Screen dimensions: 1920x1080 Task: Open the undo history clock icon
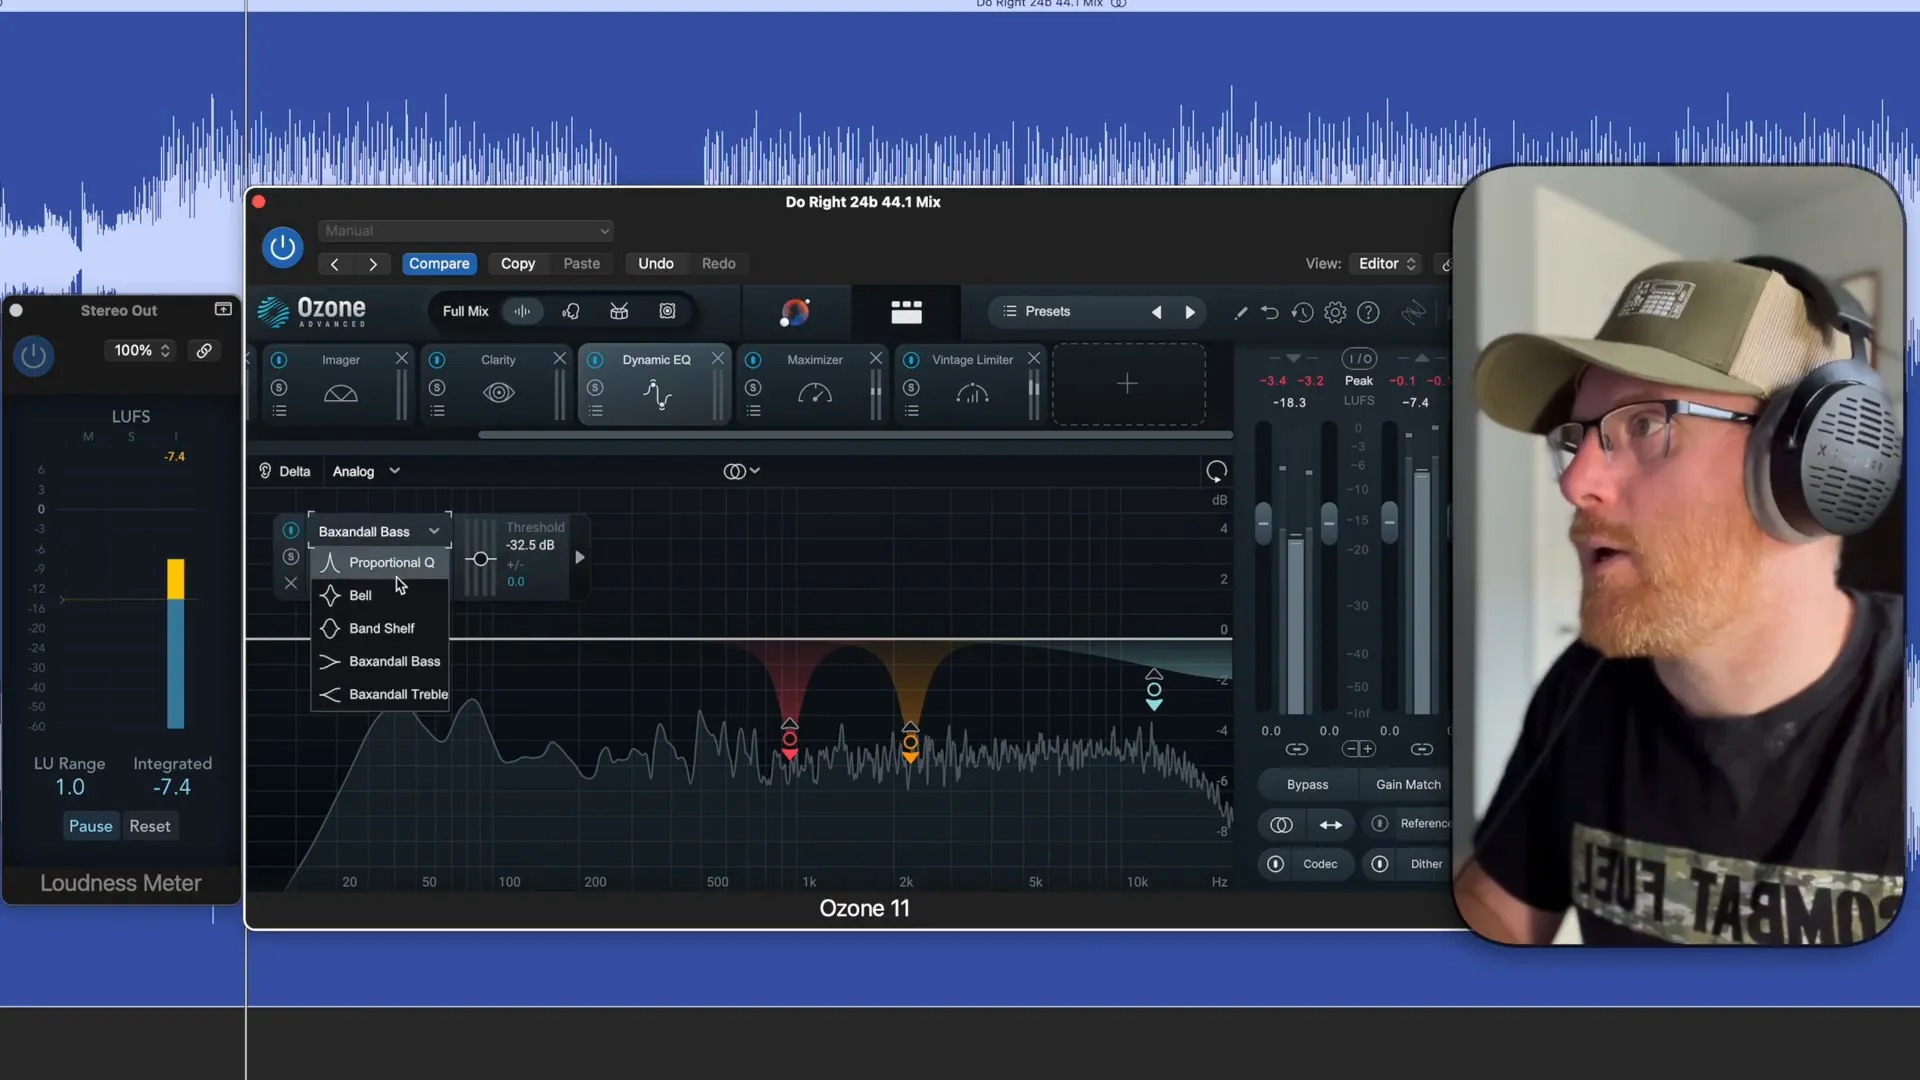click(1302, 313)
